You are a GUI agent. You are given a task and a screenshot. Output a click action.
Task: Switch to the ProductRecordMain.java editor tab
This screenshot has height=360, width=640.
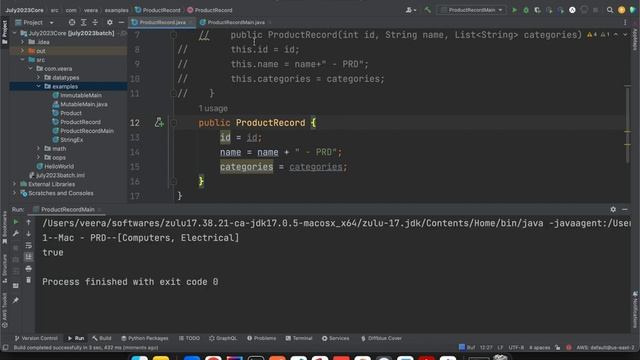click(235, 22)
